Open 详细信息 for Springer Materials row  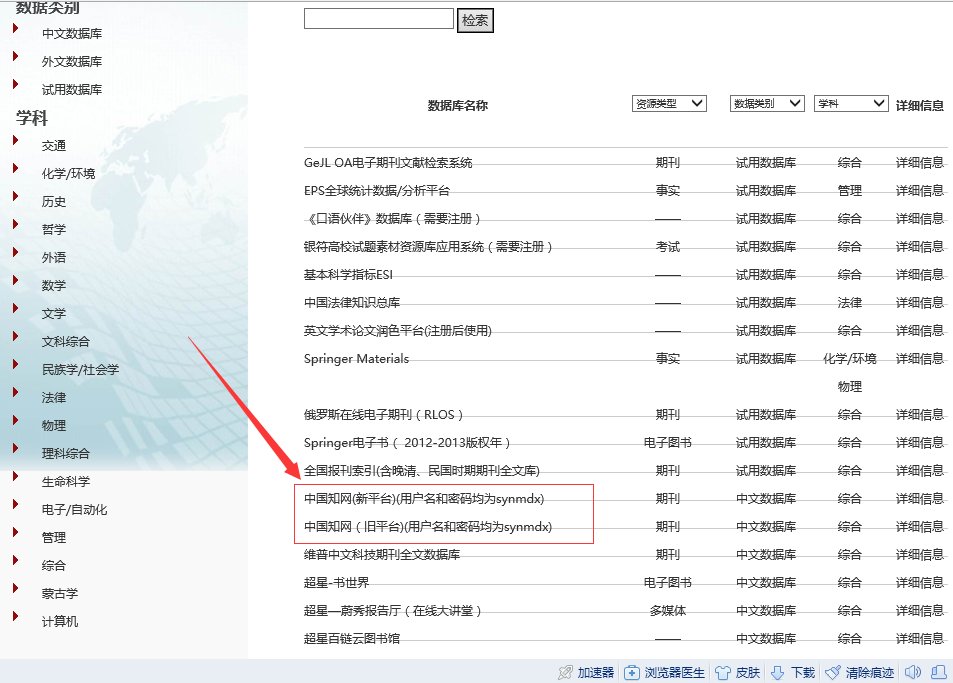click(x=920, y=358)
